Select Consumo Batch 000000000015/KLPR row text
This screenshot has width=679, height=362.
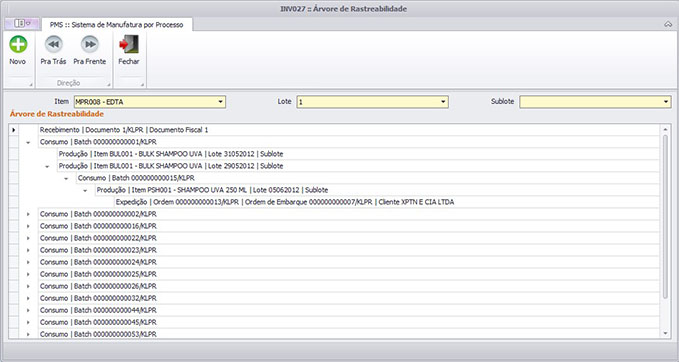pyautogui.click(x=136, y=178)
